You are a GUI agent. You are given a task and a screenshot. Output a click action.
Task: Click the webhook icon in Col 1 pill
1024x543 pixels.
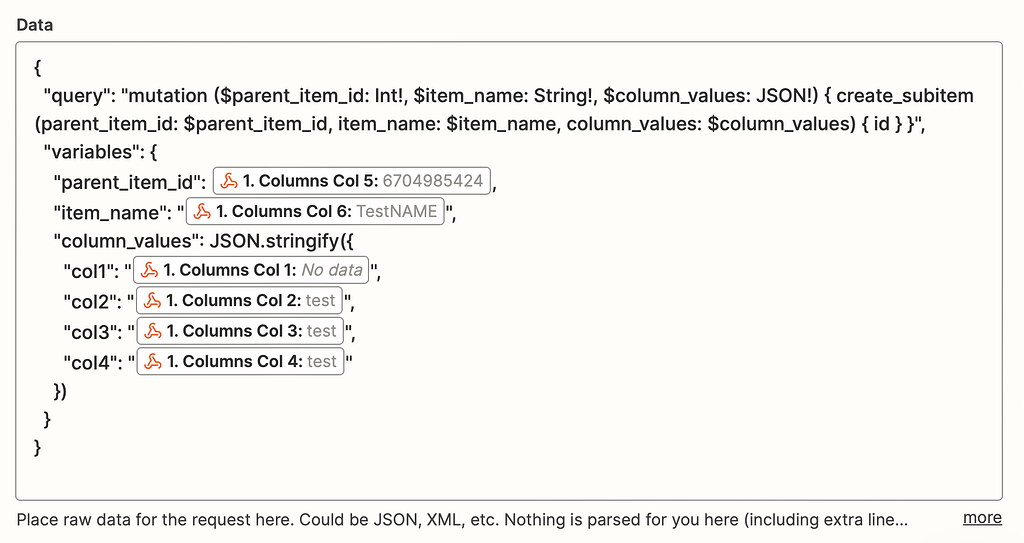tap(150, 271)
